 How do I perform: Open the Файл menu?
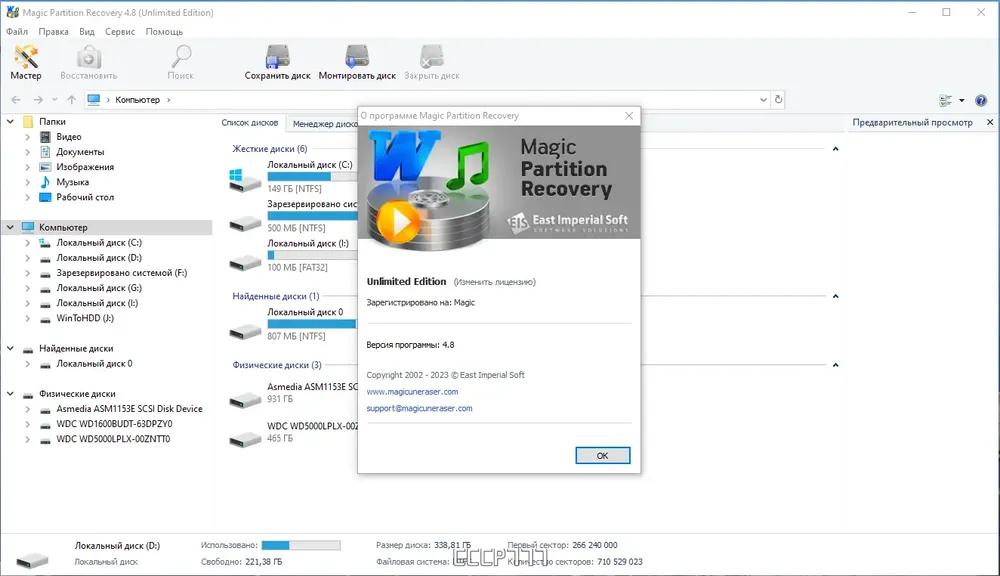17,31
